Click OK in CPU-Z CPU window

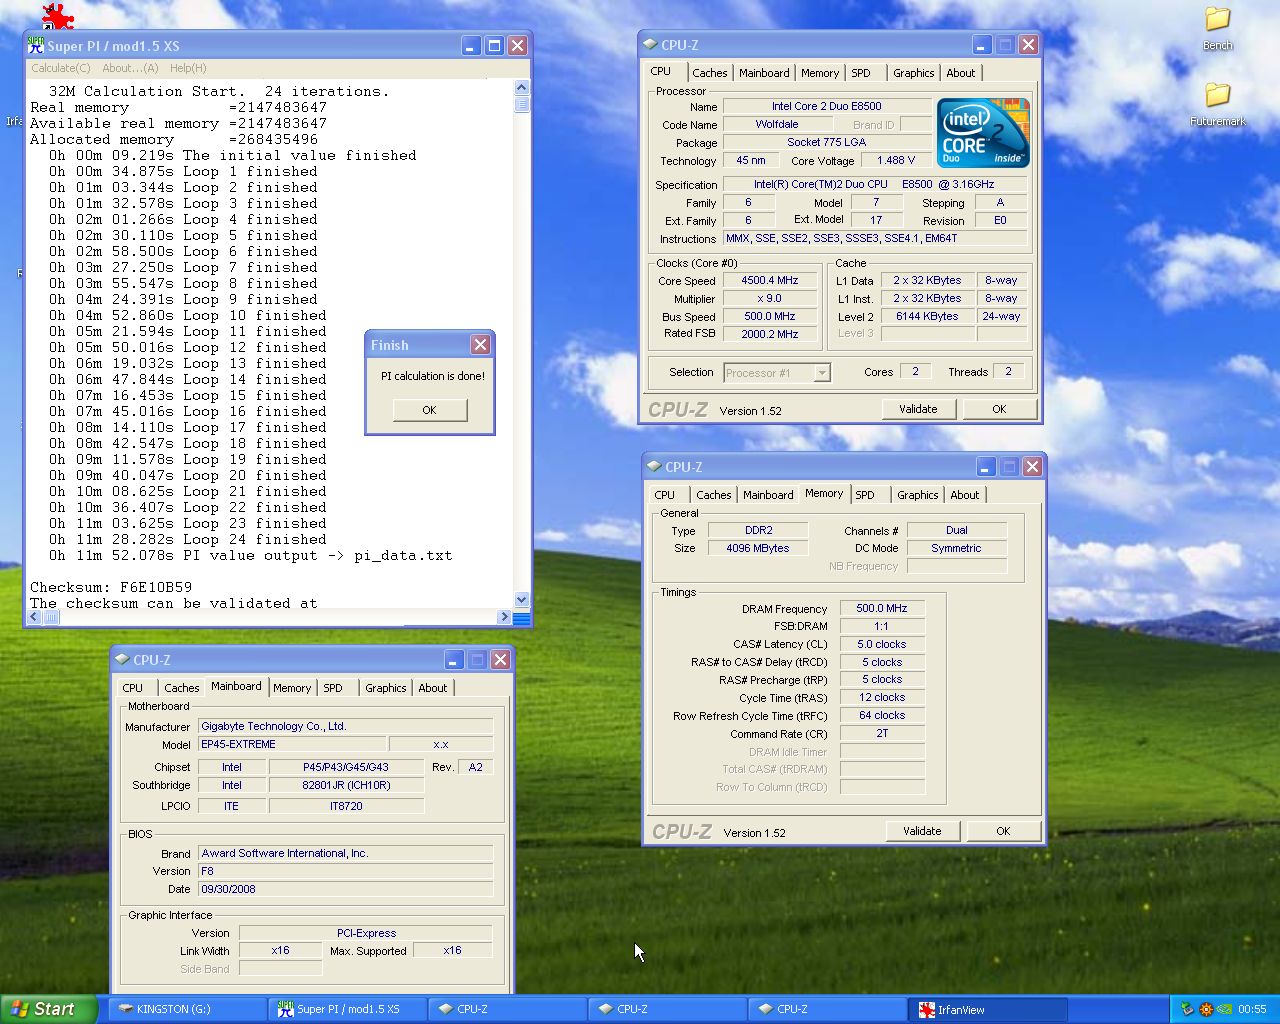[999, 409]
